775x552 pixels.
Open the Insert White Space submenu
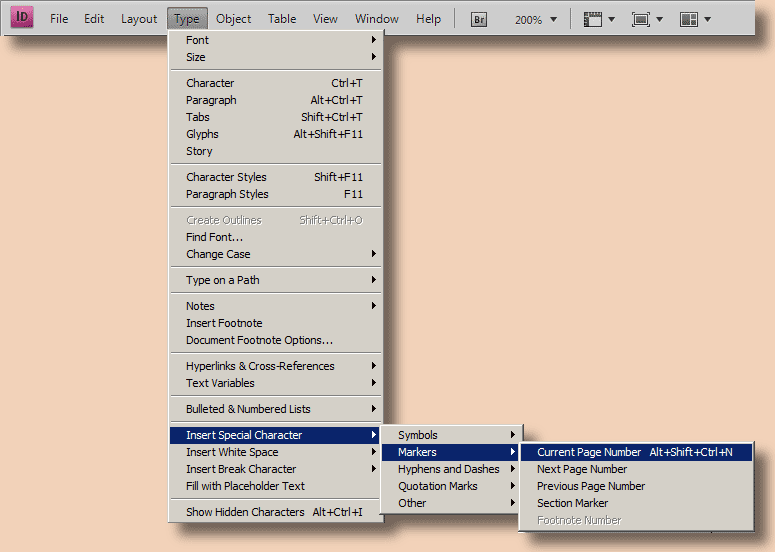pos(232,452)
